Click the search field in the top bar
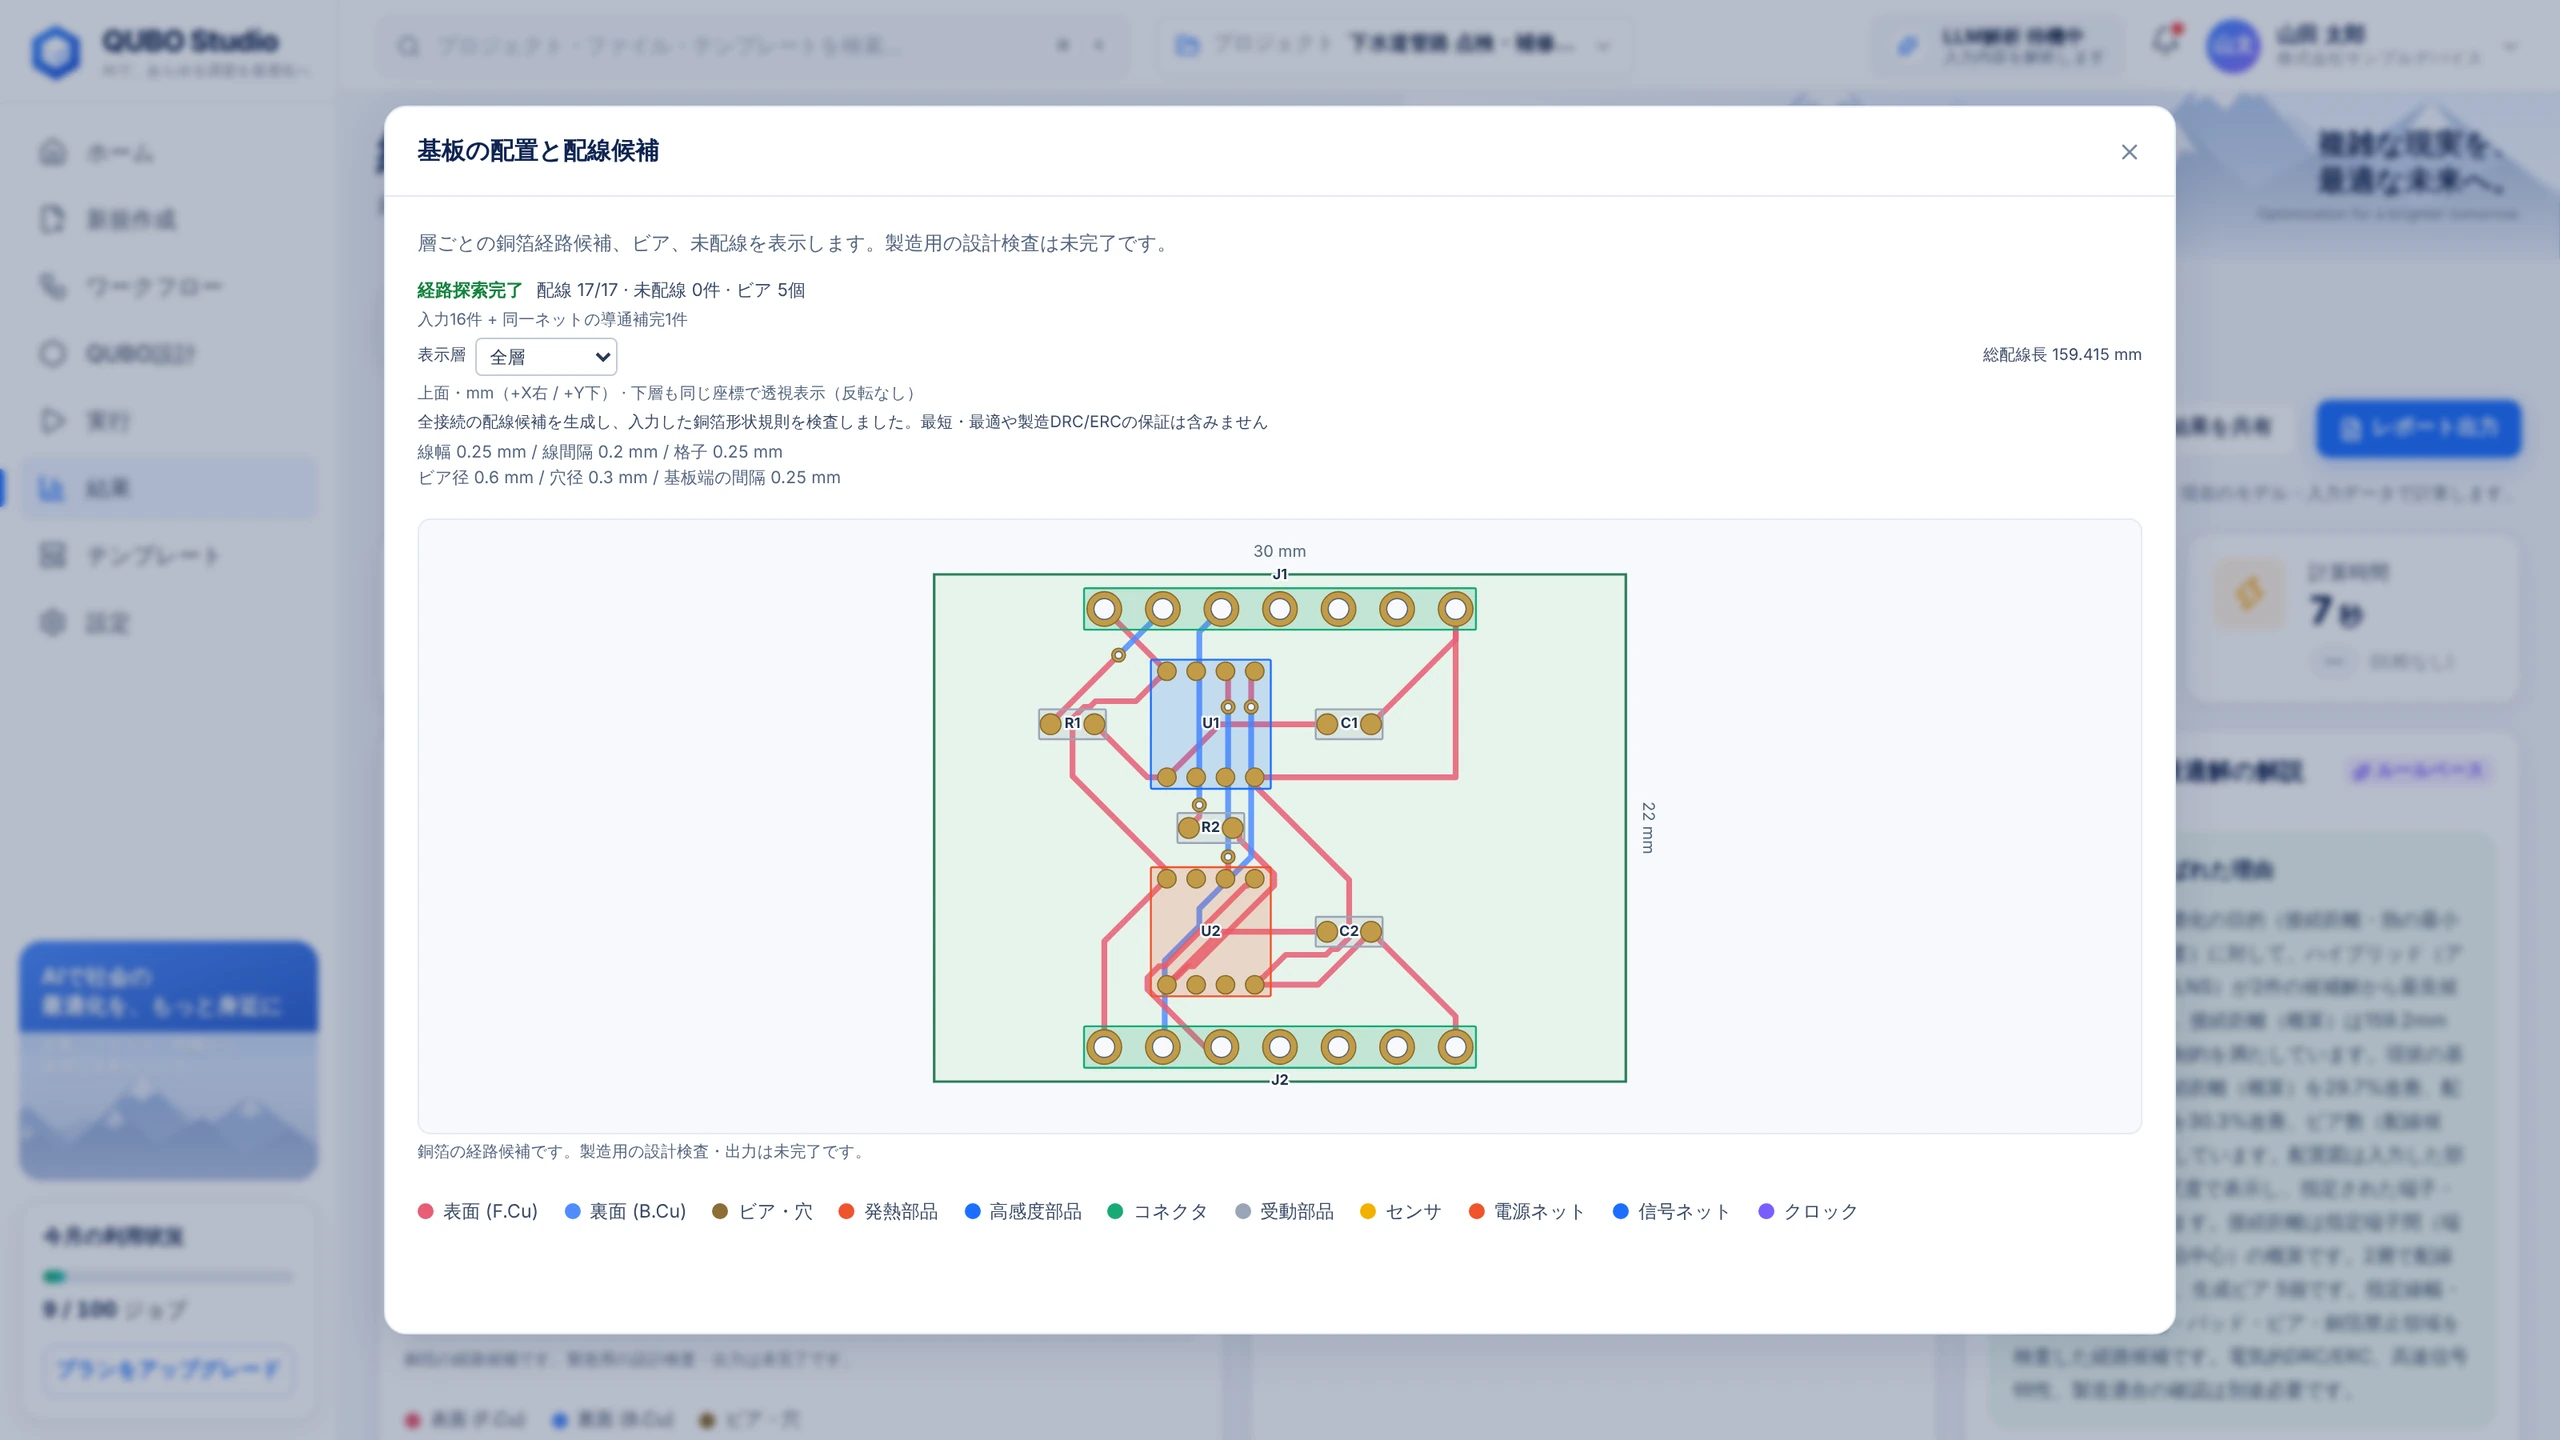Viewport: 2560px width, 1440px height. 752,46
